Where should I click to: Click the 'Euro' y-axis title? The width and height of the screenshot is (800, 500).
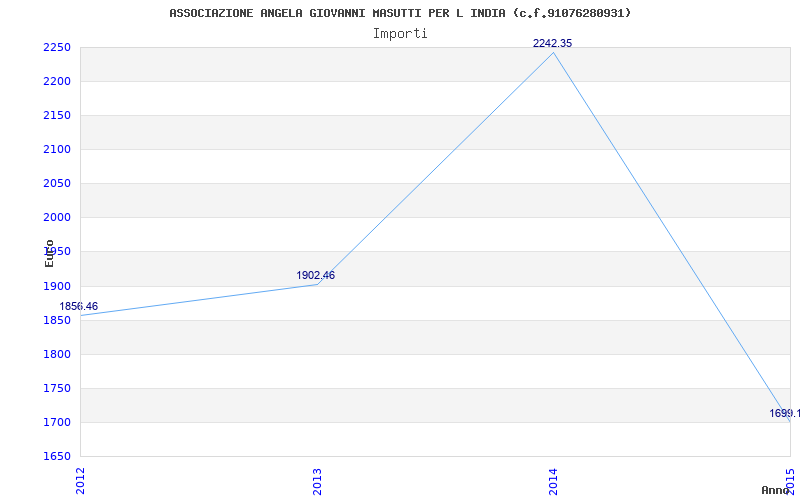click(x=49, y=253)
